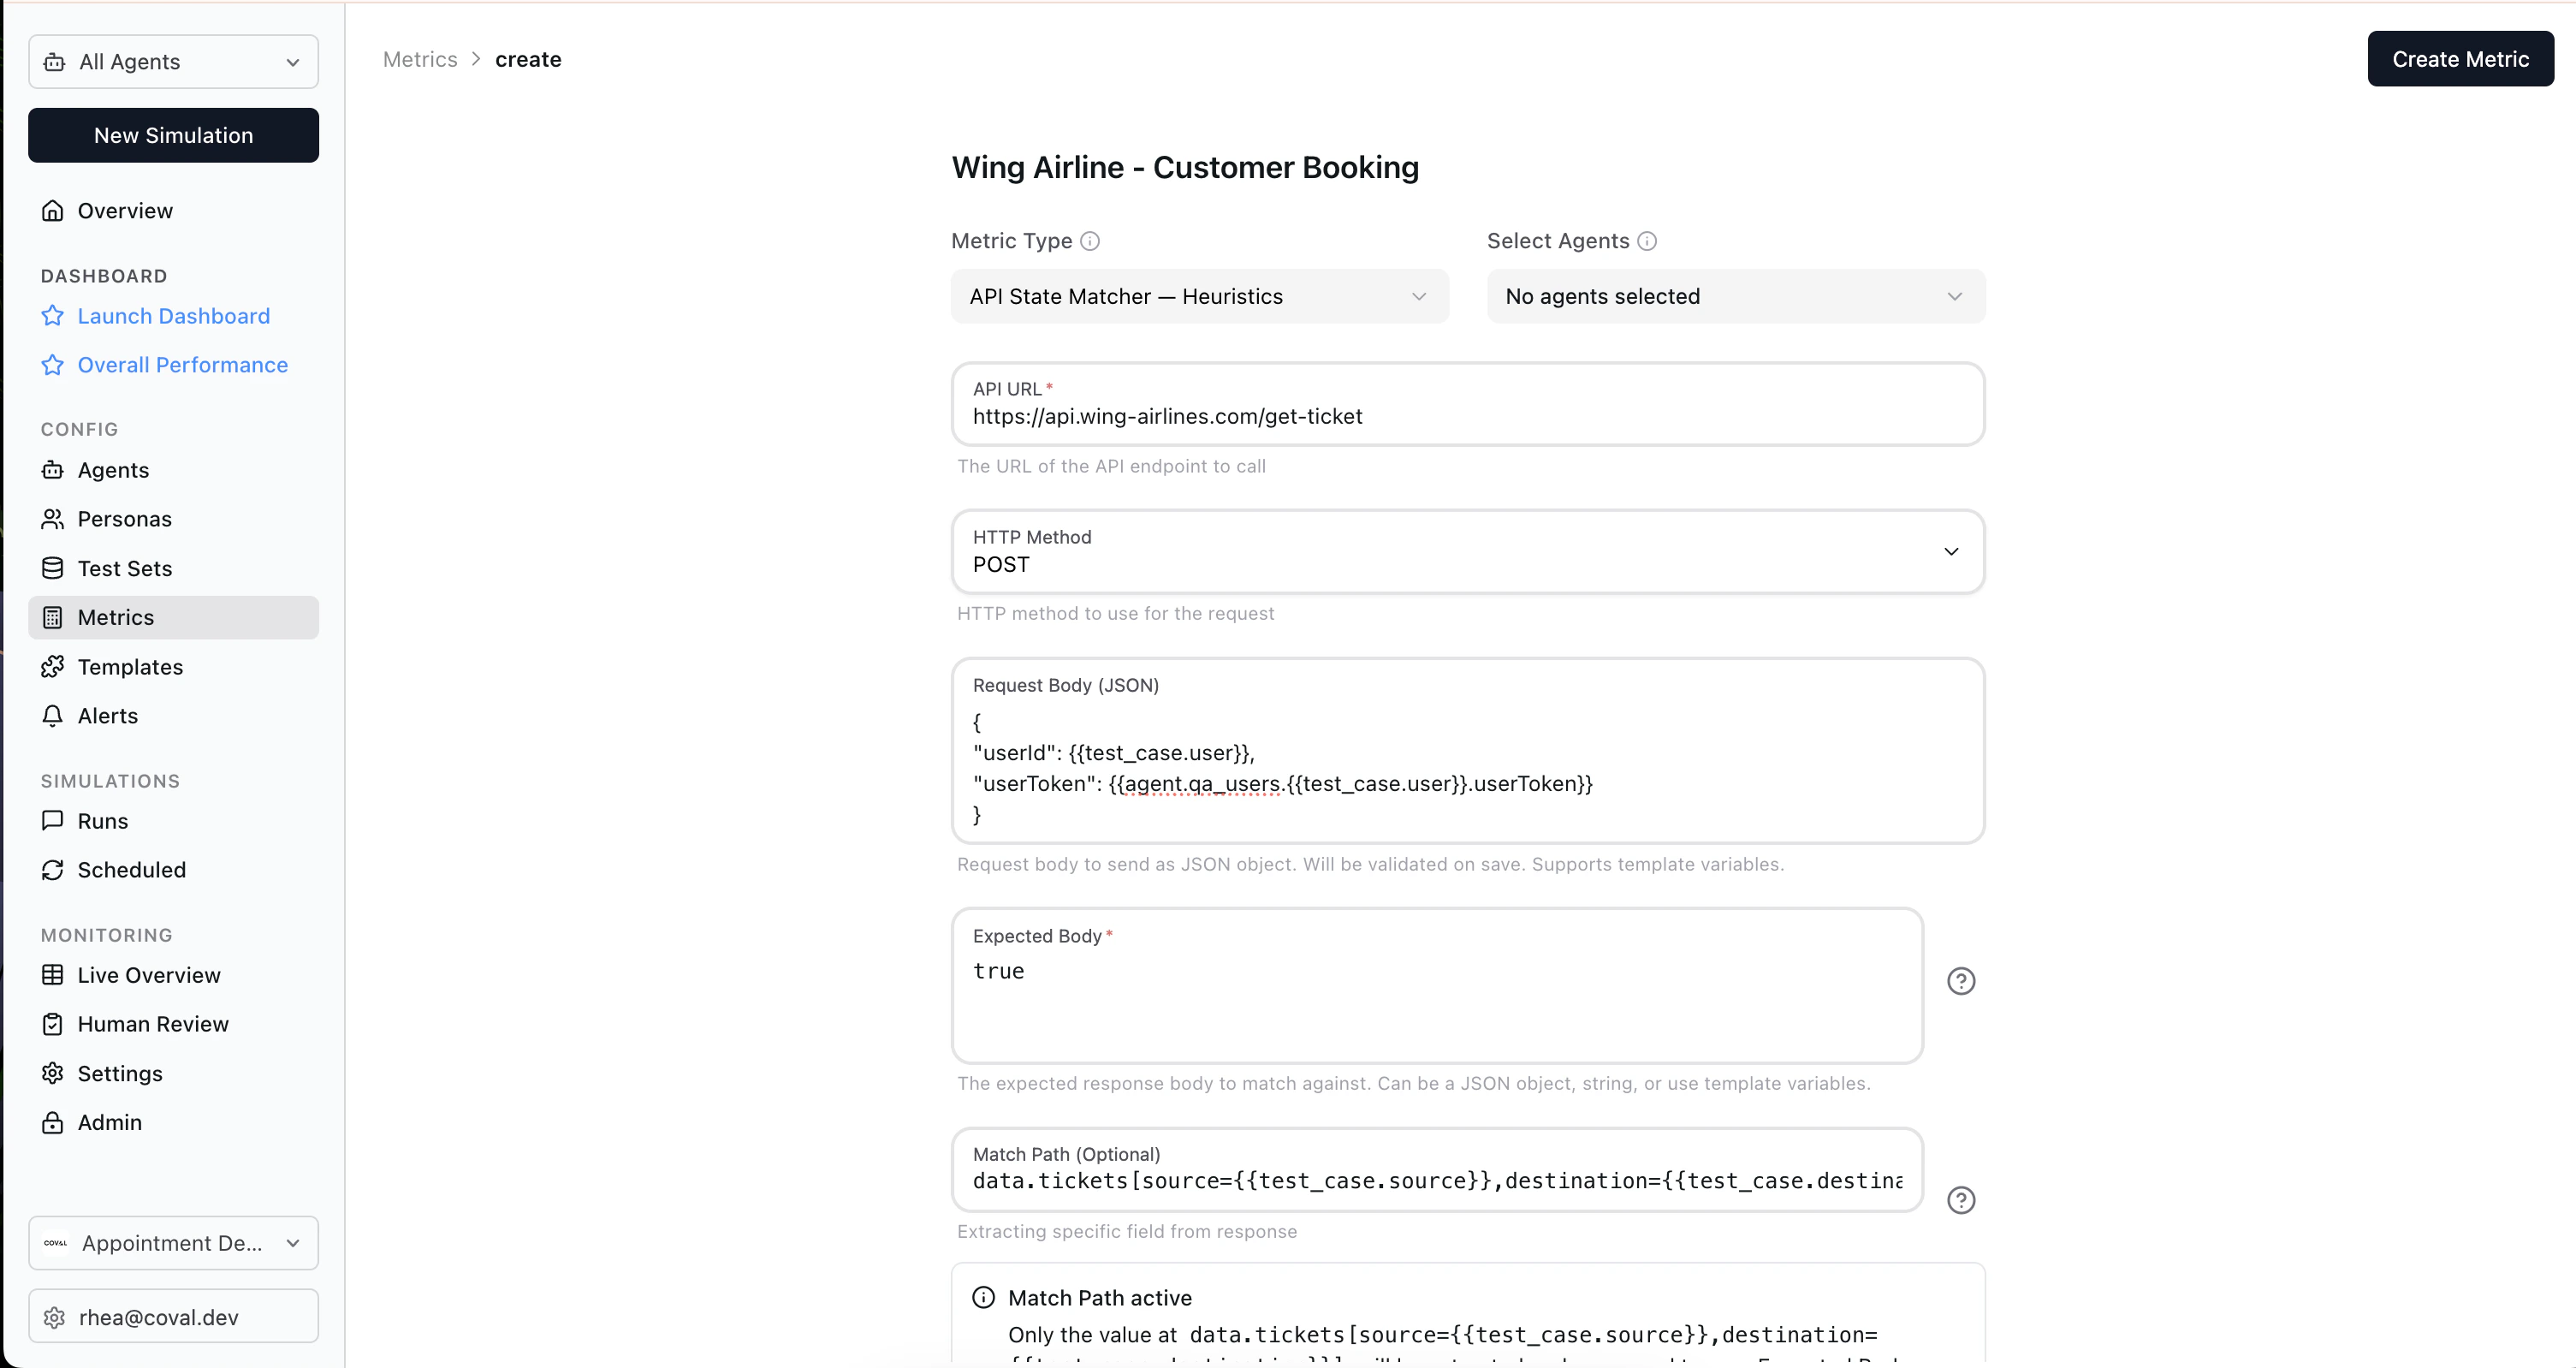The height and width of the screenshot is (1368, 2576).
Task: Click the Scheduled refresh icon
Action: tap(53, 870)
